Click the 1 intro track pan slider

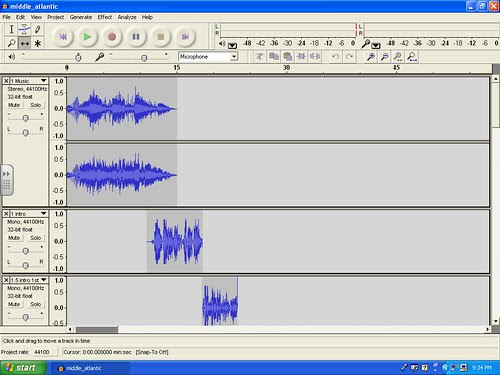25,265
